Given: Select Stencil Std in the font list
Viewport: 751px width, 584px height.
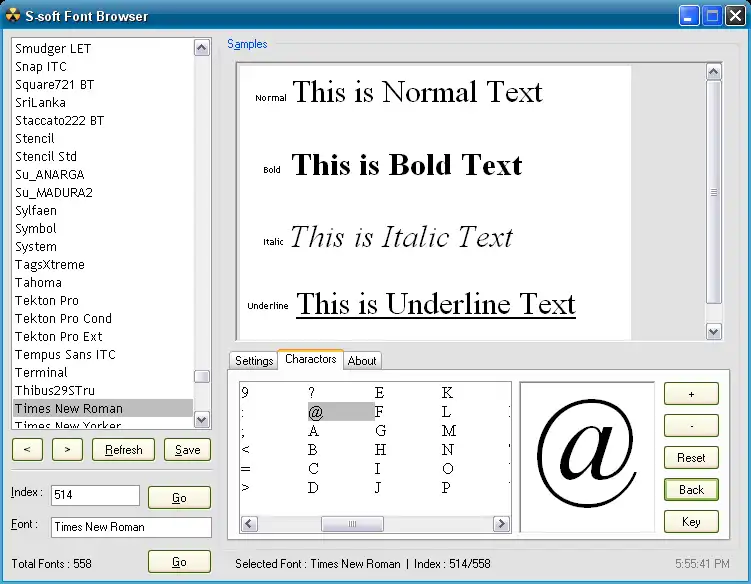Looking at the screenshot, I should (x=103, y=156).
